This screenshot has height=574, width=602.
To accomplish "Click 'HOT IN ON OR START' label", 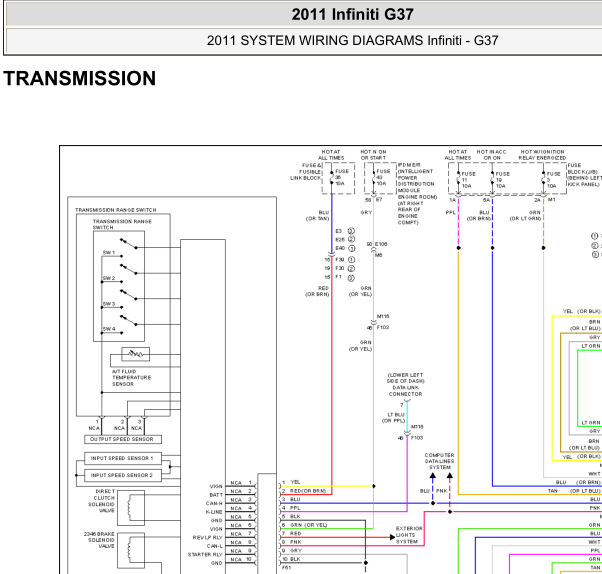I will click(x=373, y=155).
